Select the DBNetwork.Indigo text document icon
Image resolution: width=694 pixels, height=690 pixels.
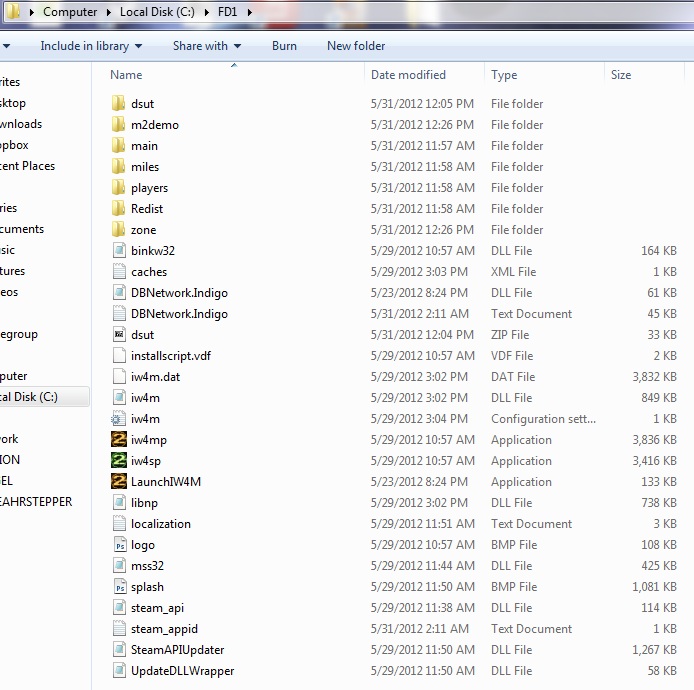[x=119, y=313]
